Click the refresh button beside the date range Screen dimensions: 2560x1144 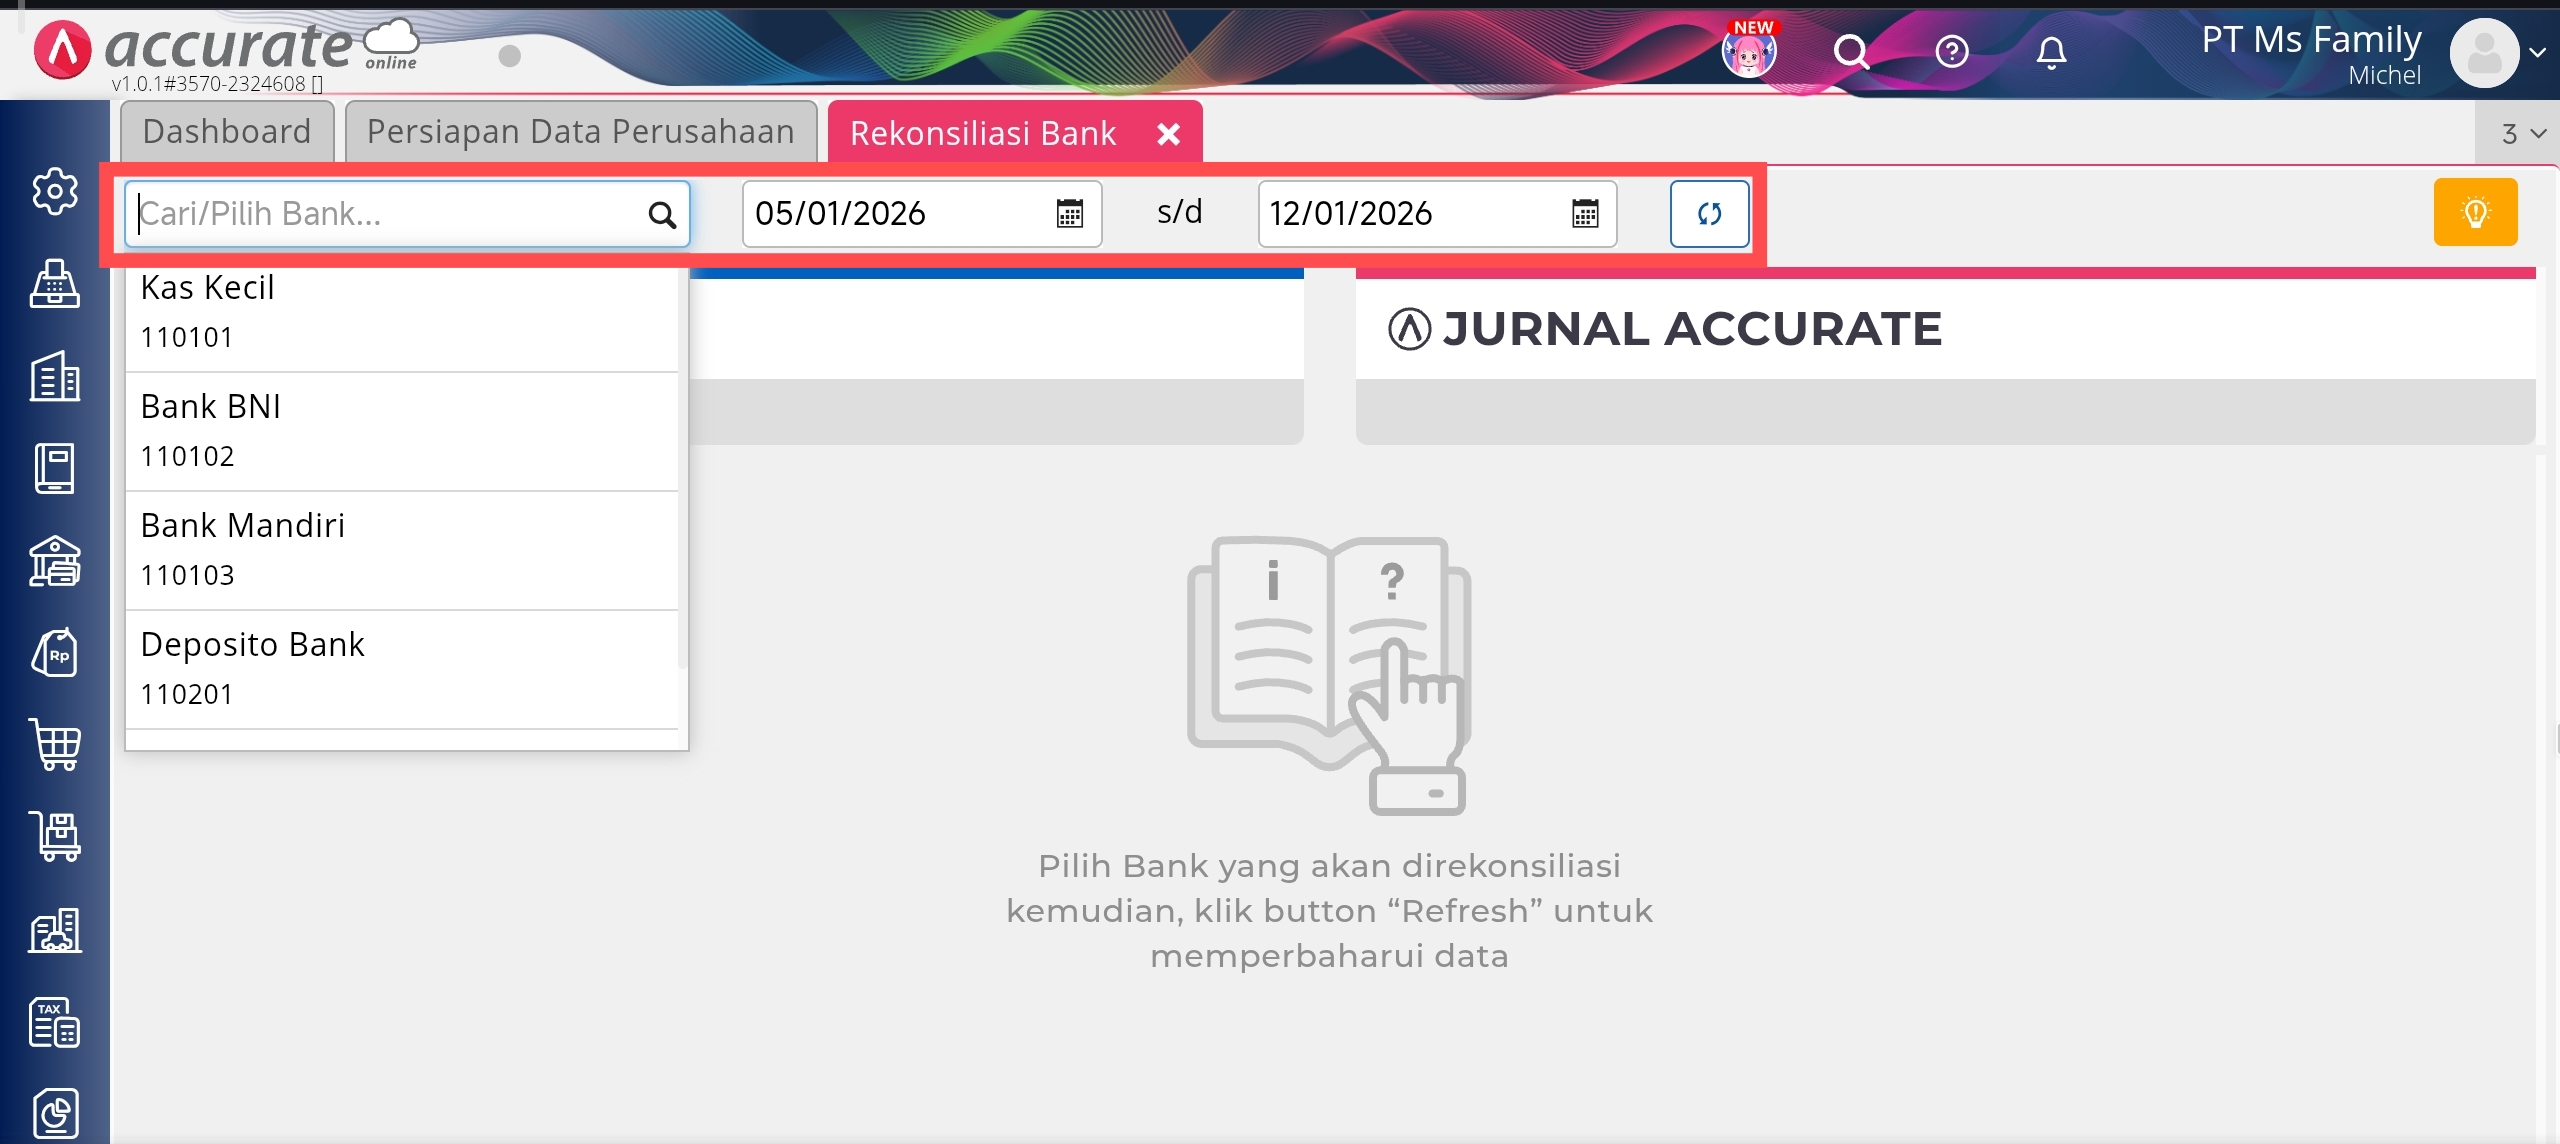coord(1709,213)
